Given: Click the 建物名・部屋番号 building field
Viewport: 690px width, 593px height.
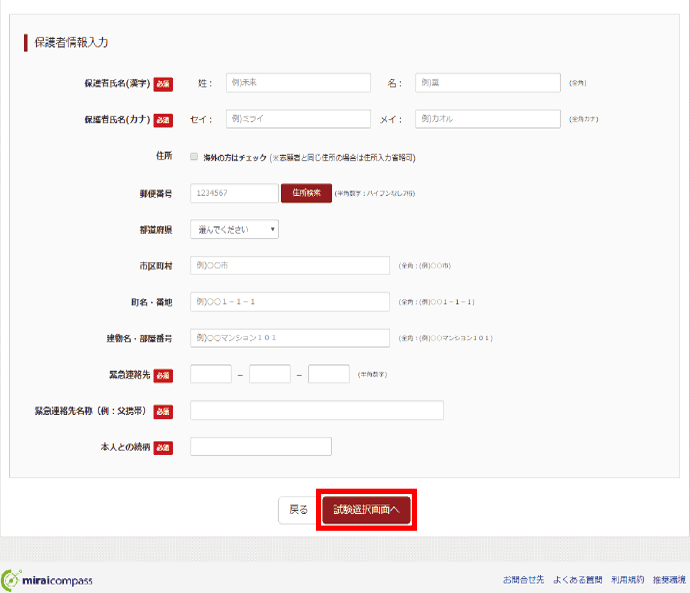Looking at the screenshot, I should 290,338.
